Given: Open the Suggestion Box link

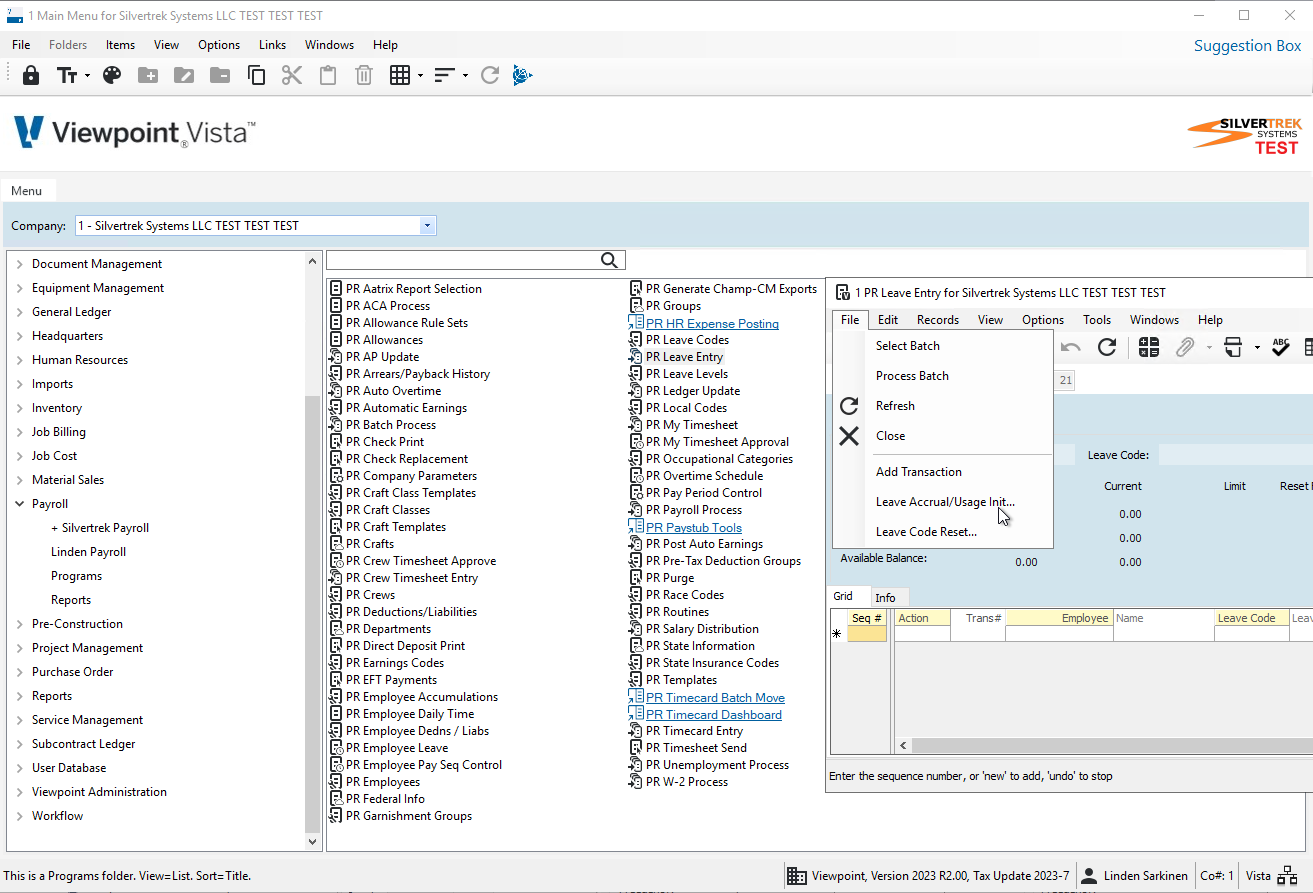Looking at the screenshot, I should coord(1247,46).
